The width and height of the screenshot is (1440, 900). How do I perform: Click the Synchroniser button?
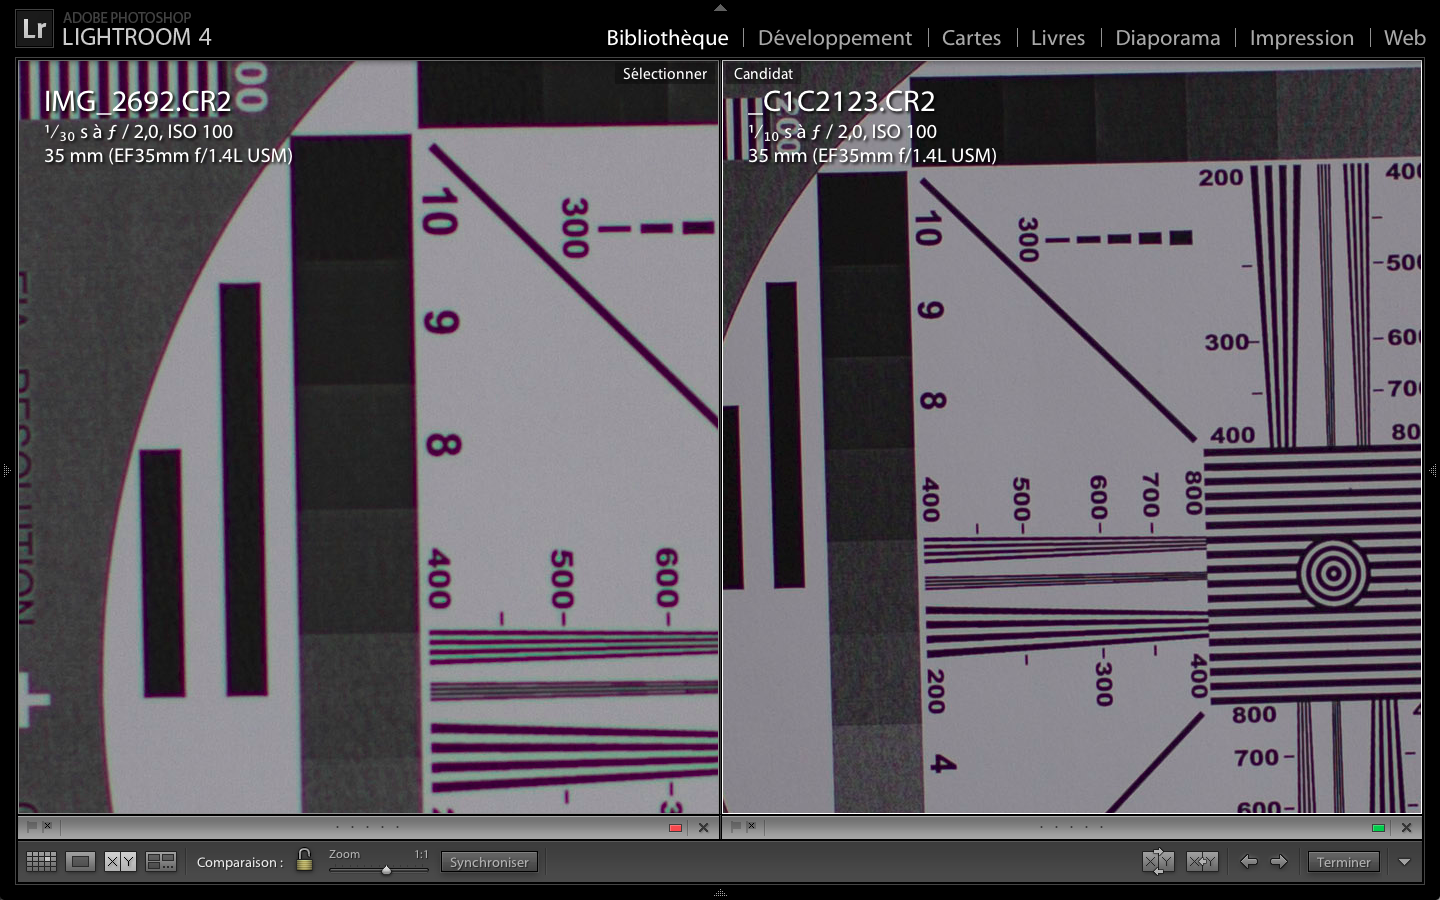489,862
